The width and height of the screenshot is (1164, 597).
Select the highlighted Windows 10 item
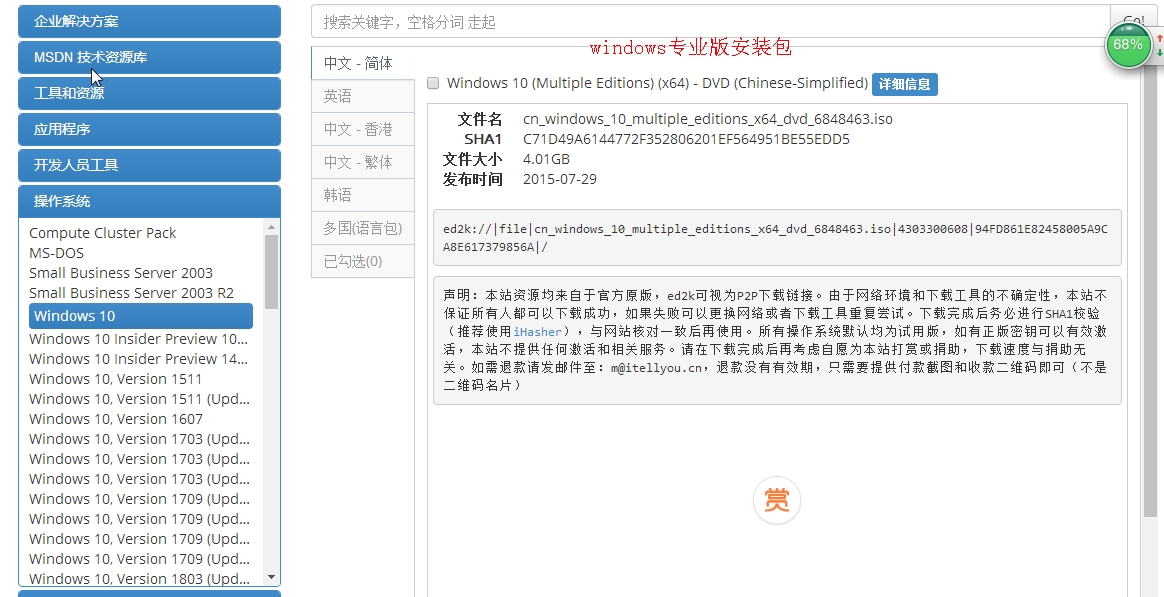click(x=141, y=316)
